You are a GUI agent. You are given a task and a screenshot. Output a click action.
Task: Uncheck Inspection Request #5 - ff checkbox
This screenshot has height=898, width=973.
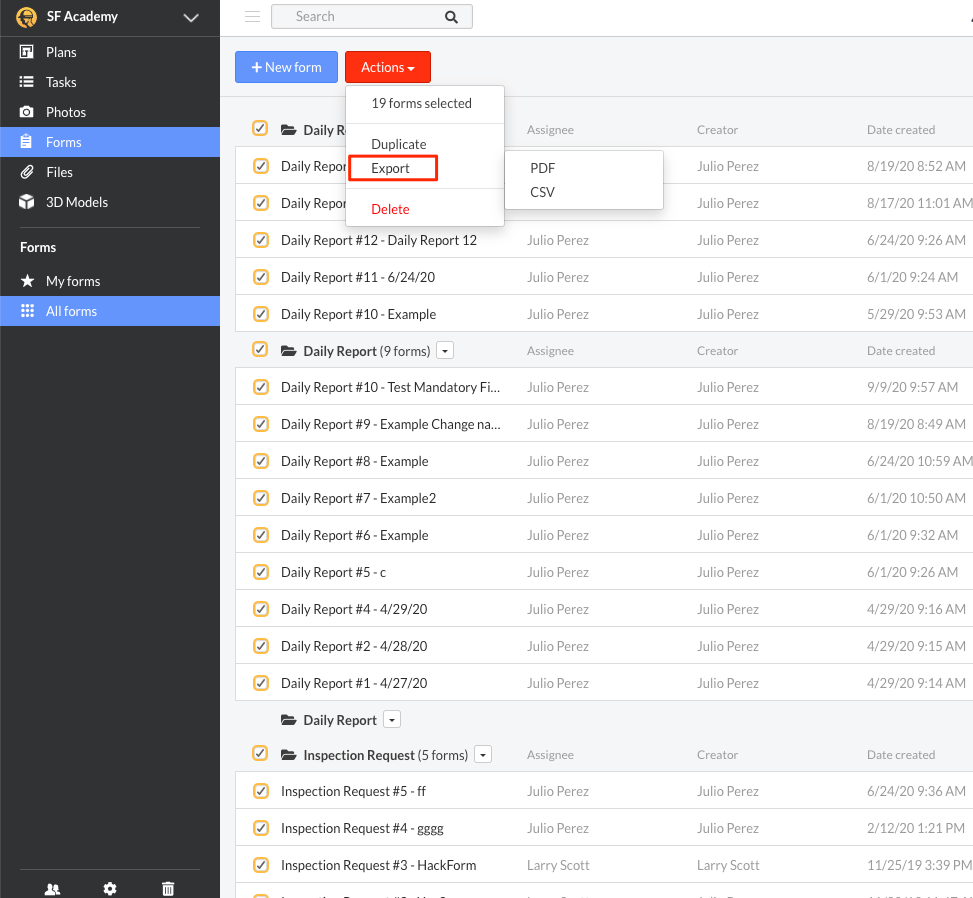click(x=261, y=791)
